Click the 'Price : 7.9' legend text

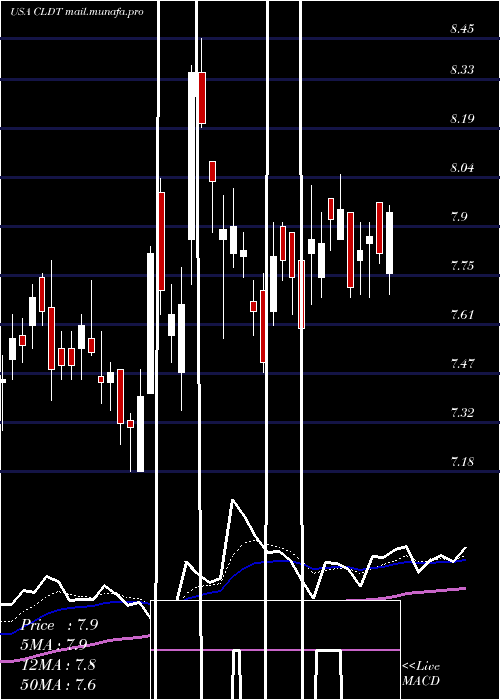[59, 625]
